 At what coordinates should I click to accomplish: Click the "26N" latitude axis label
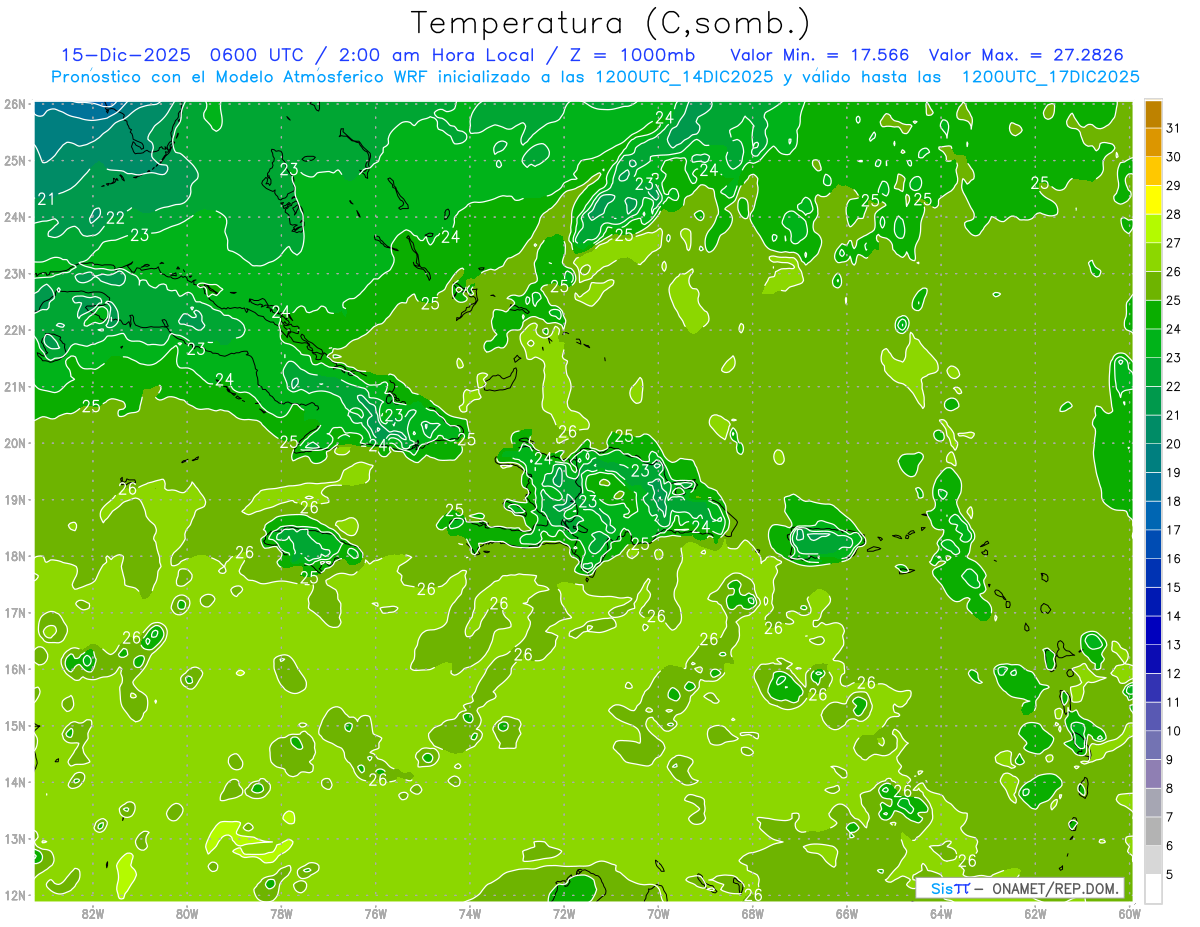[15, 104]
